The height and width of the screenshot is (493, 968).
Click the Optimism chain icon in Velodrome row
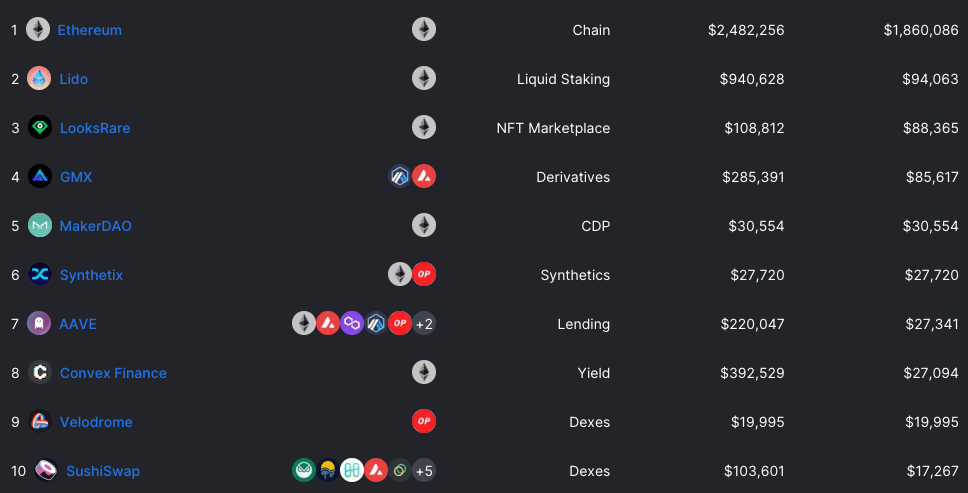point(424,421)
